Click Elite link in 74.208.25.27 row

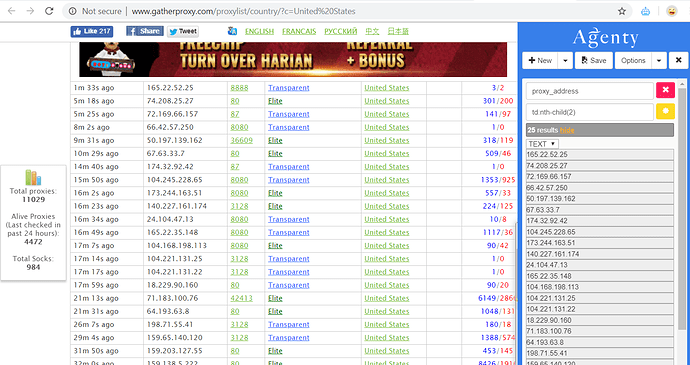tap(275, 101)
